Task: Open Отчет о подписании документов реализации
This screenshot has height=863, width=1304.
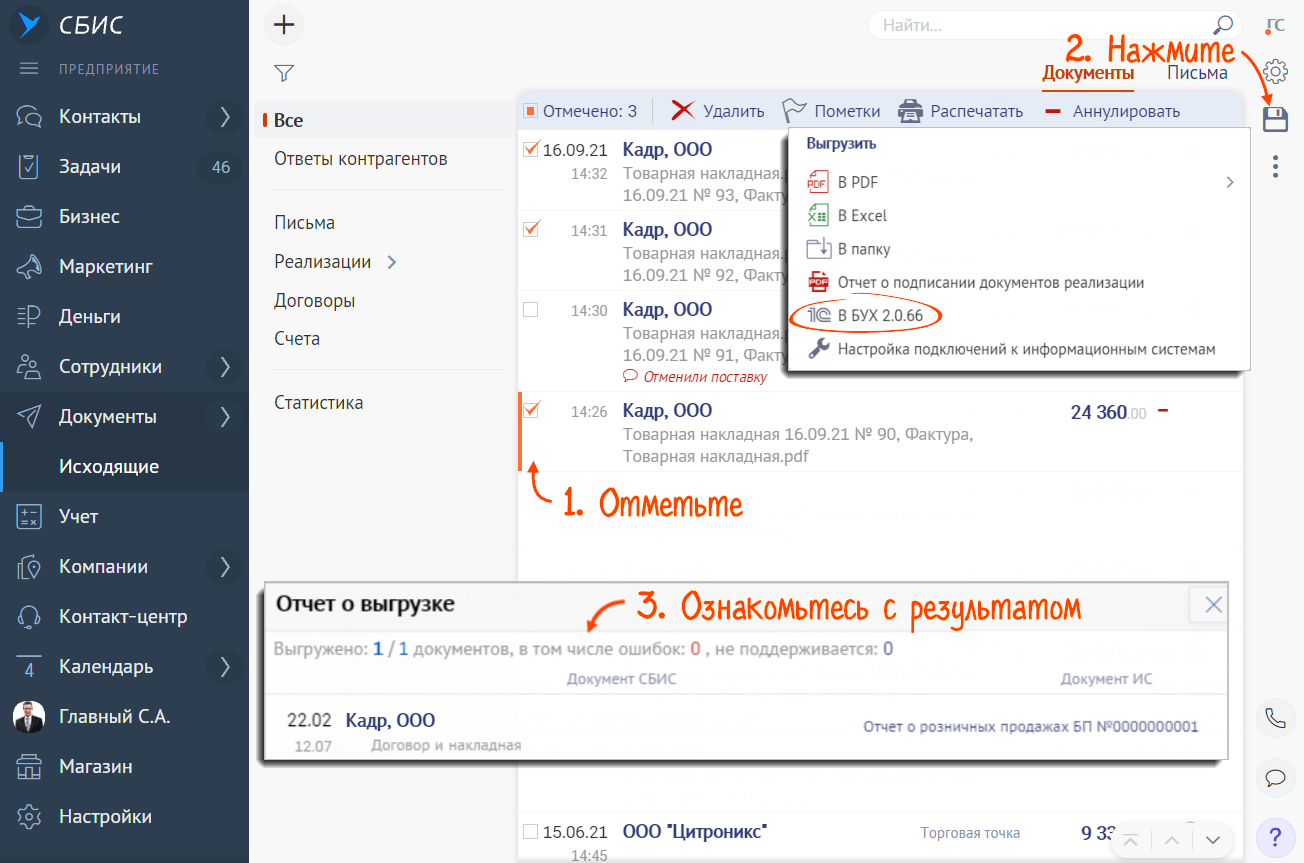Action: 991,282
